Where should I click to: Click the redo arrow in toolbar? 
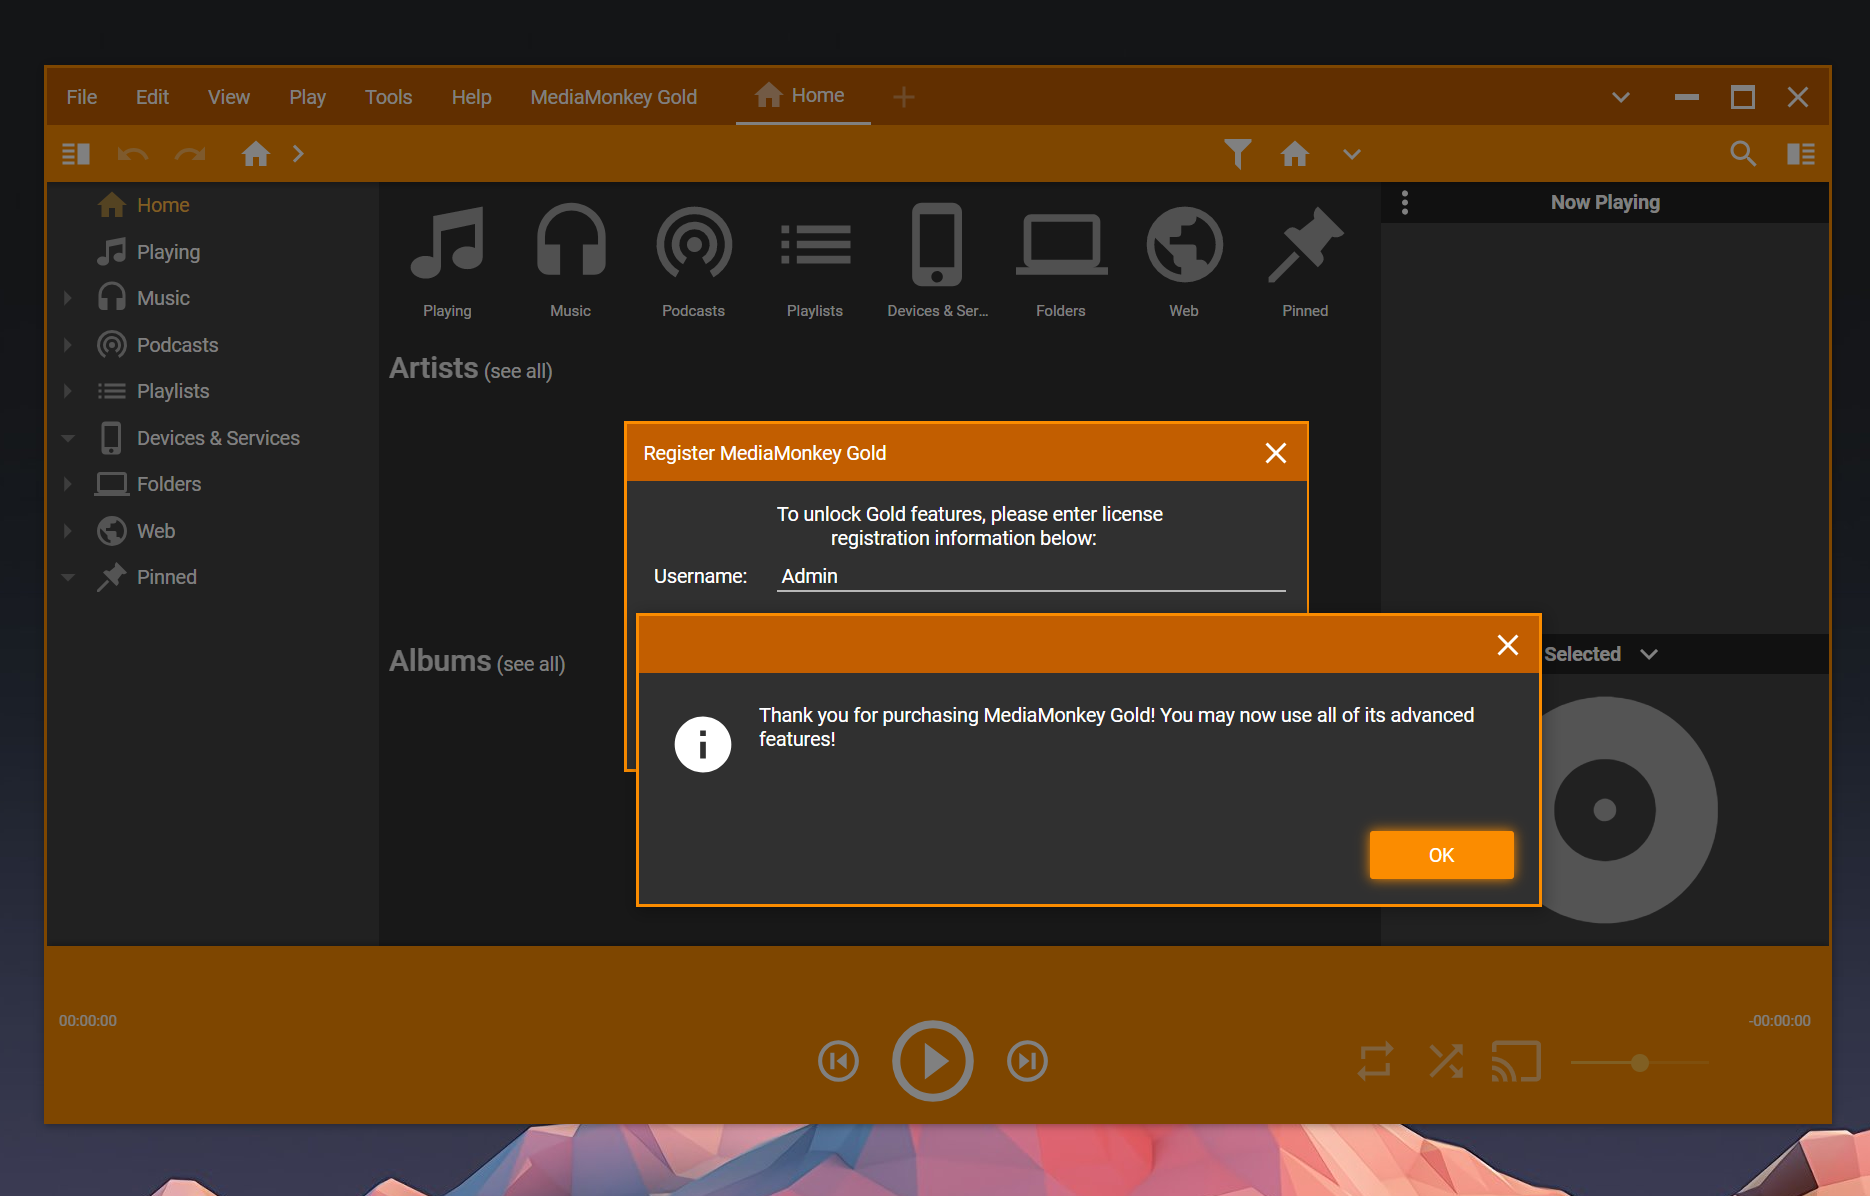pos(189,154)
